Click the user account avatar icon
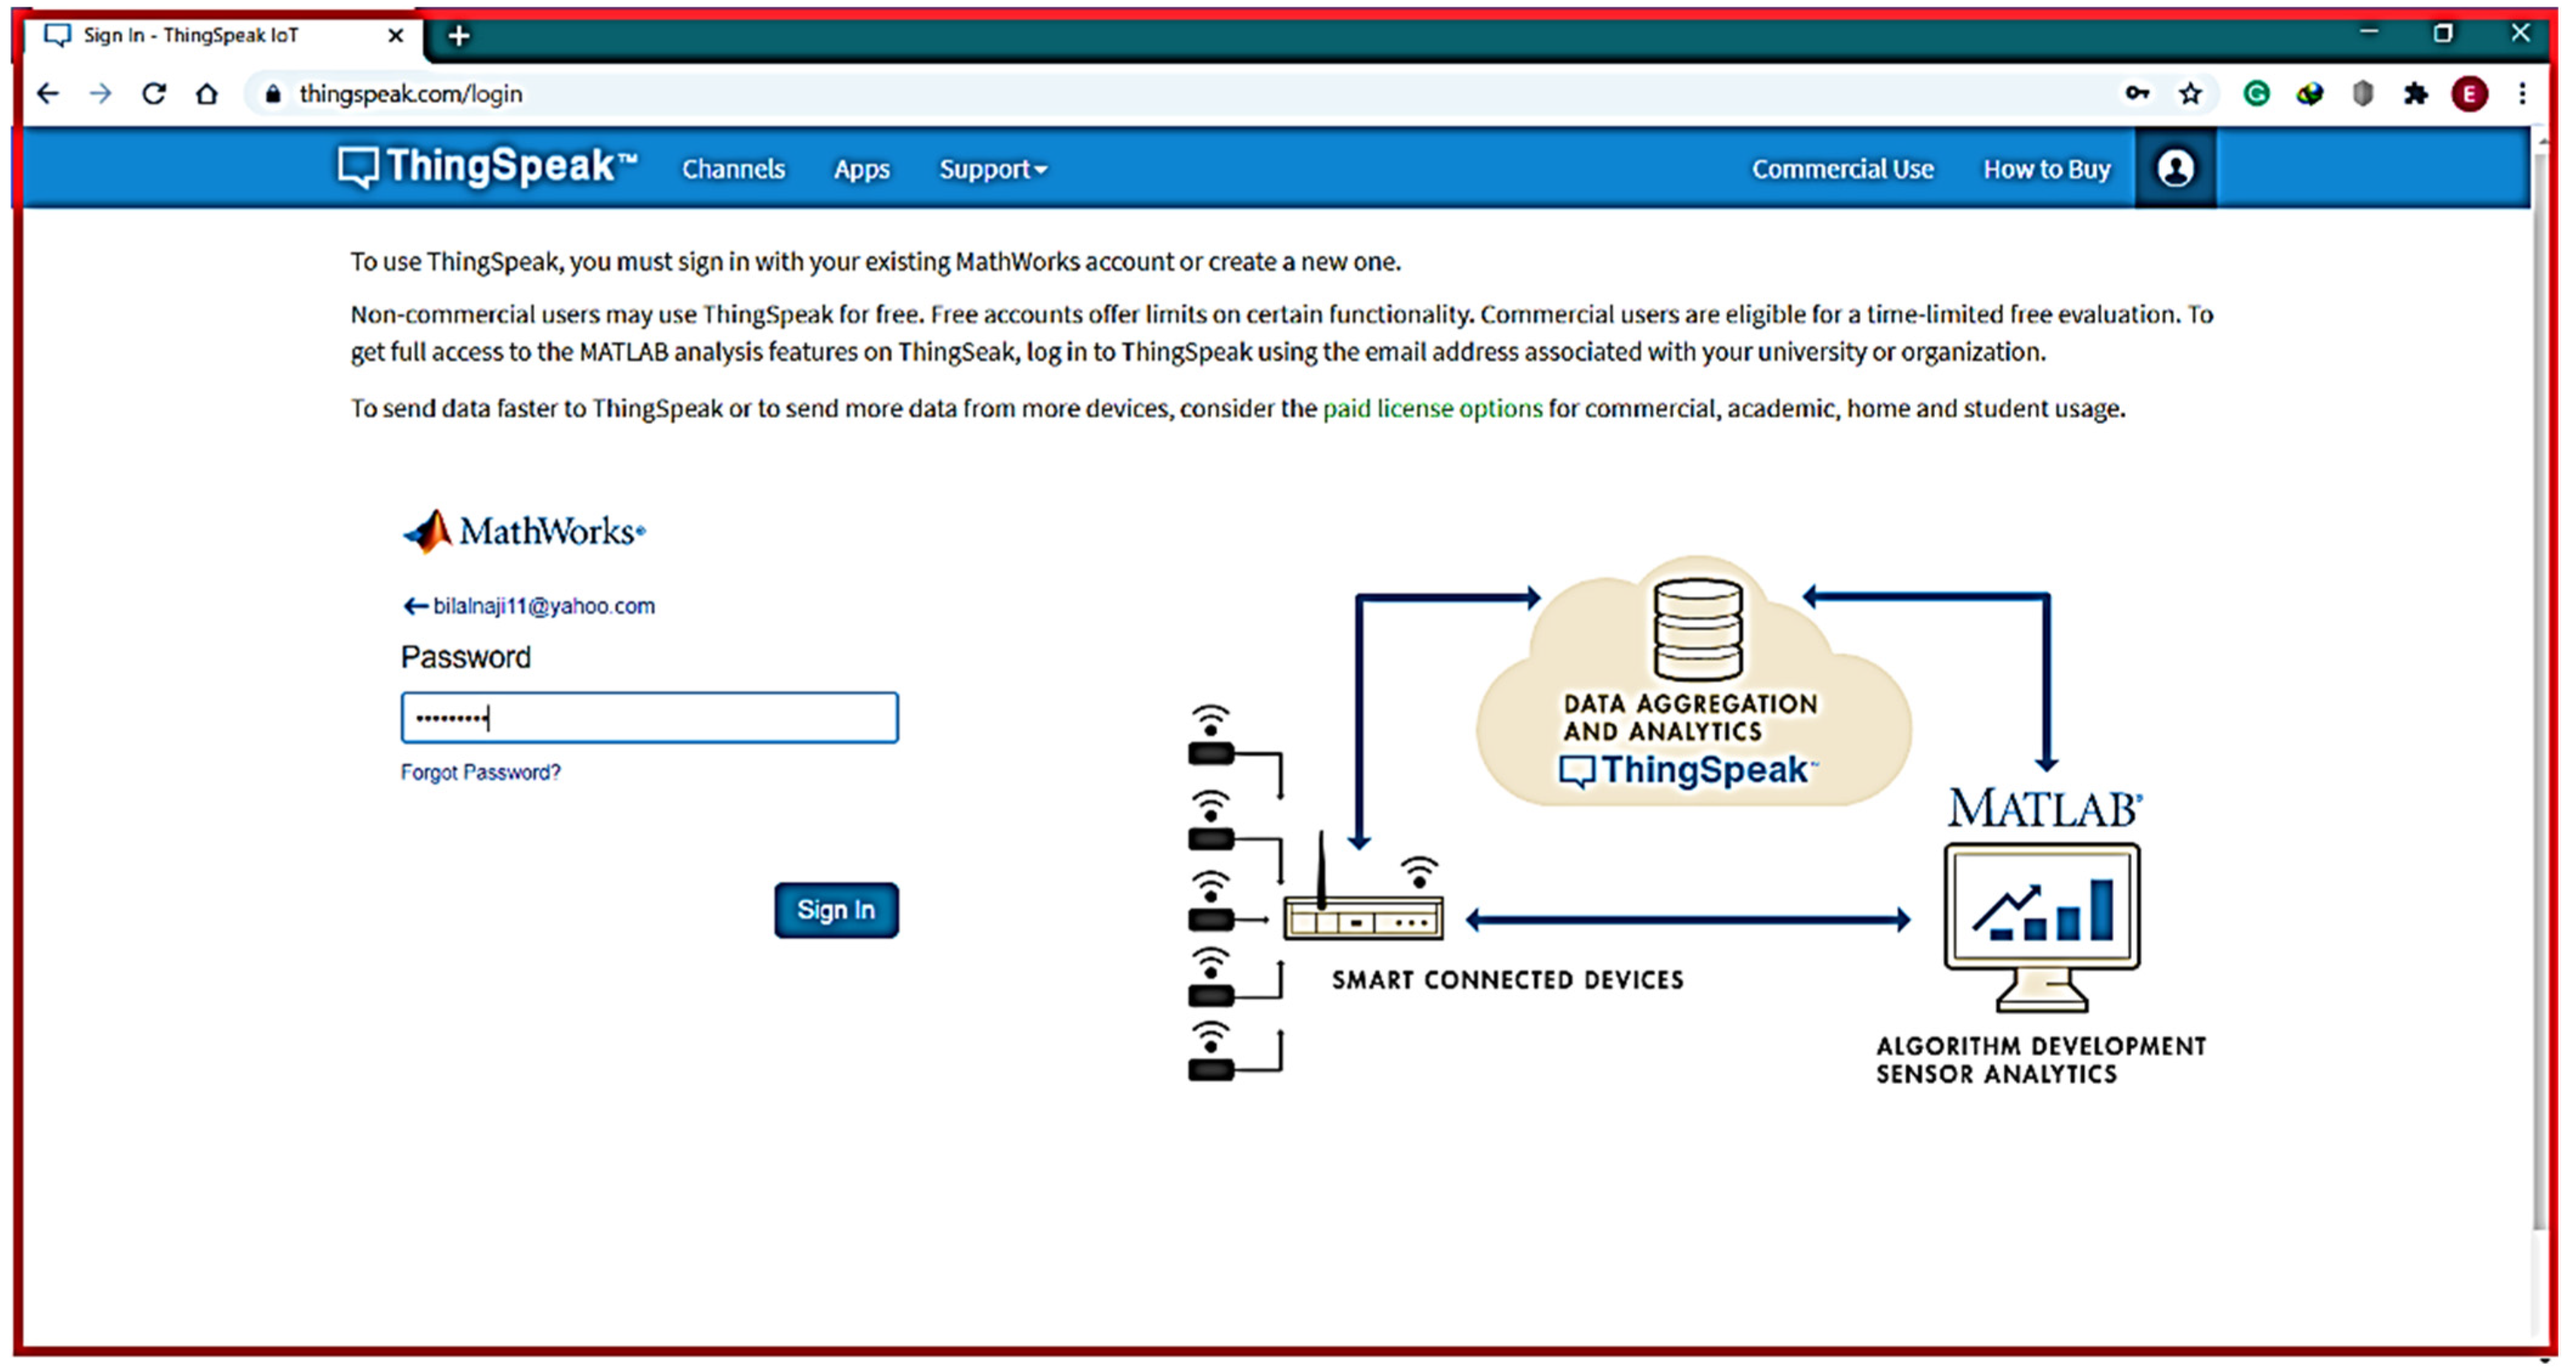 click(x=2175, y=168)
